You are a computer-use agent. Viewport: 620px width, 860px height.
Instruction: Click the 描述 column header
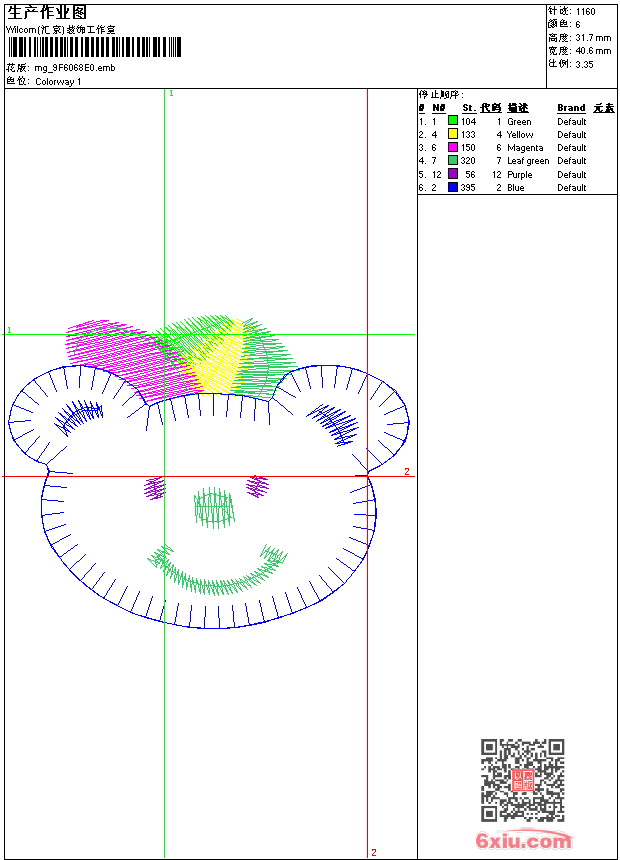point(517,108)
